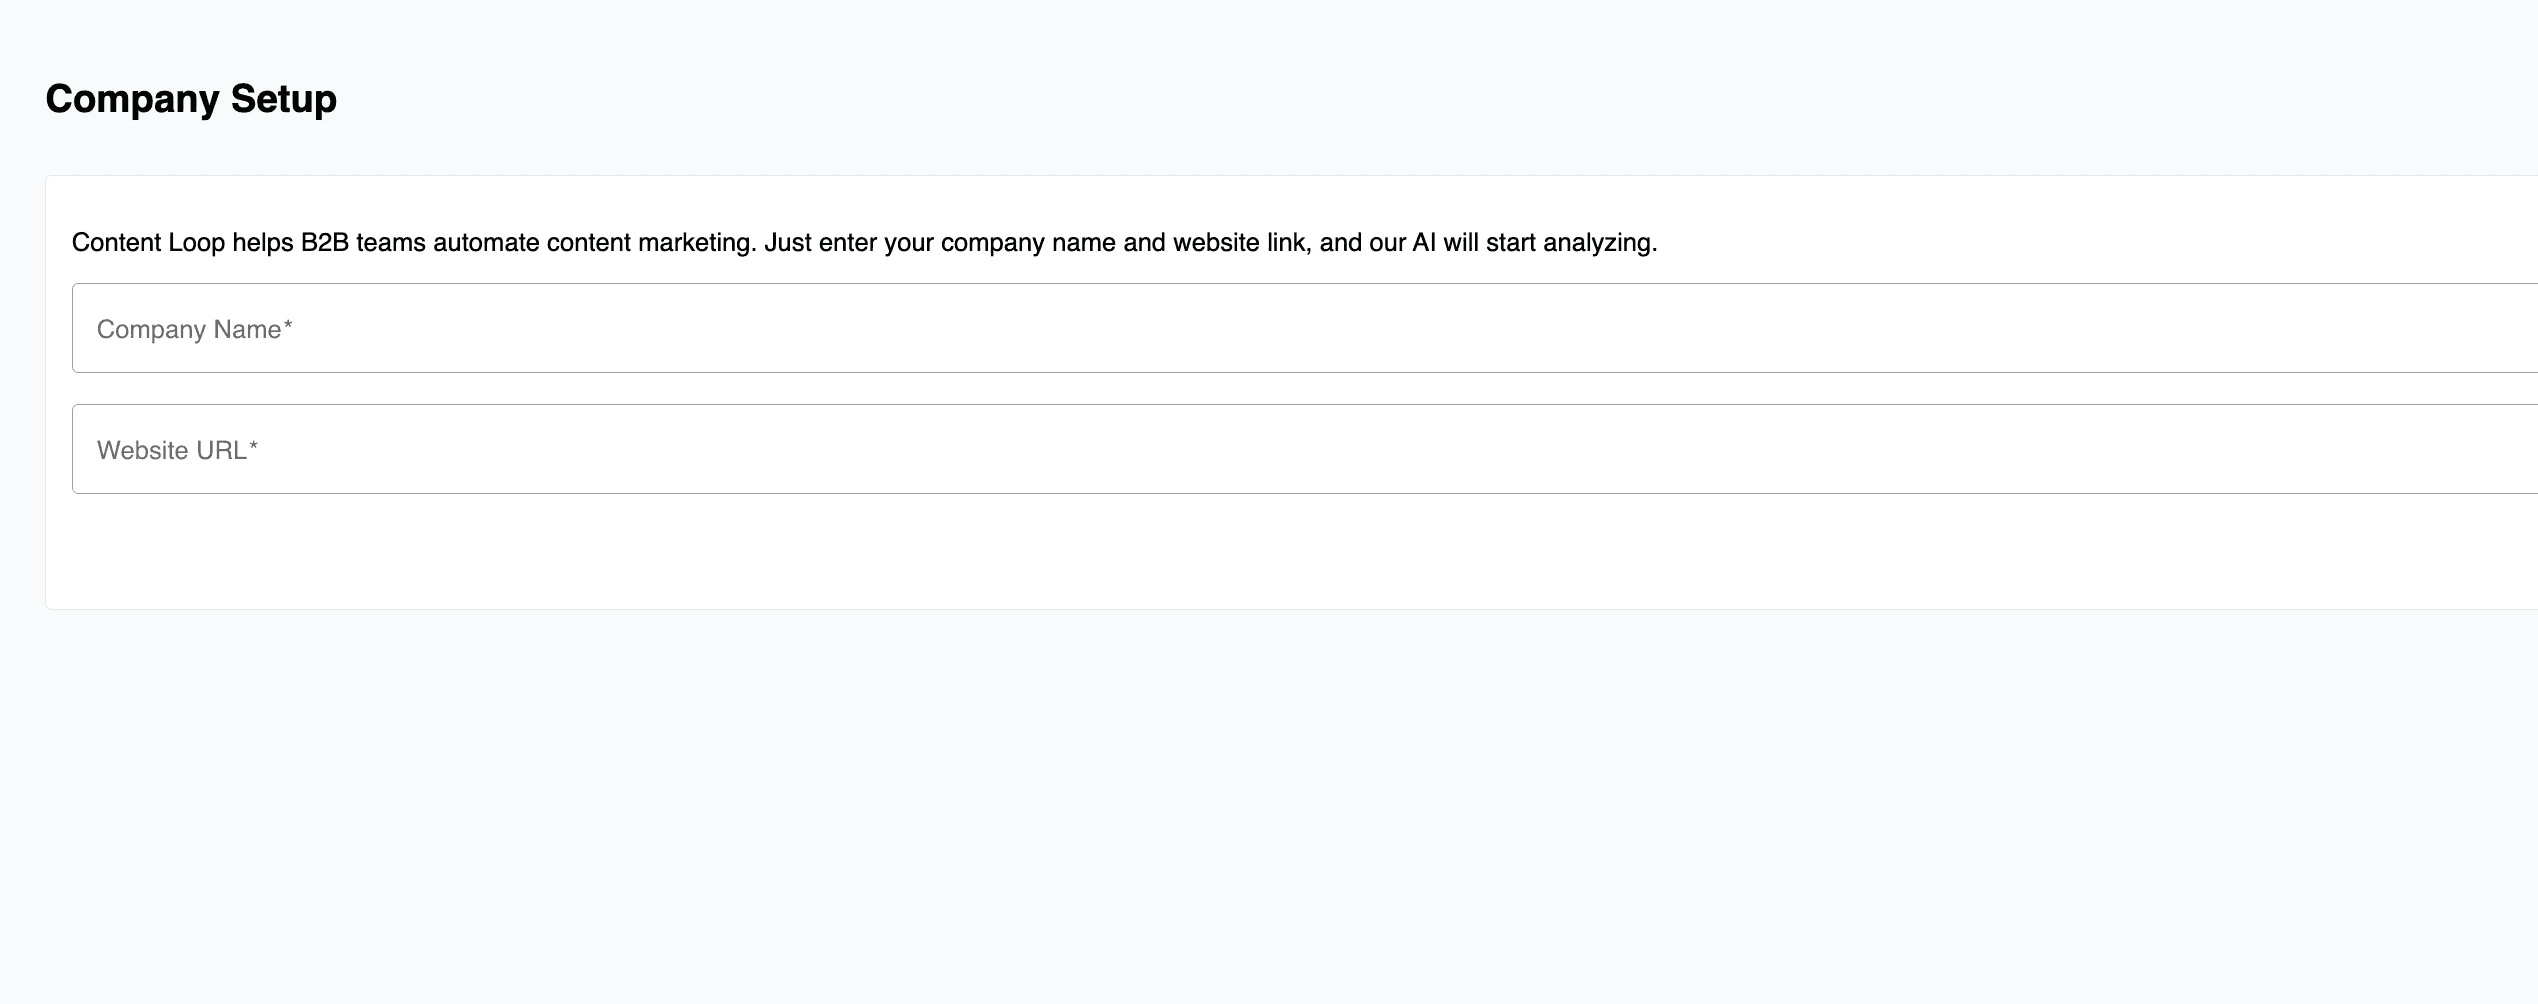Click "automate content marketing" in the intro text

pos(594,242)
